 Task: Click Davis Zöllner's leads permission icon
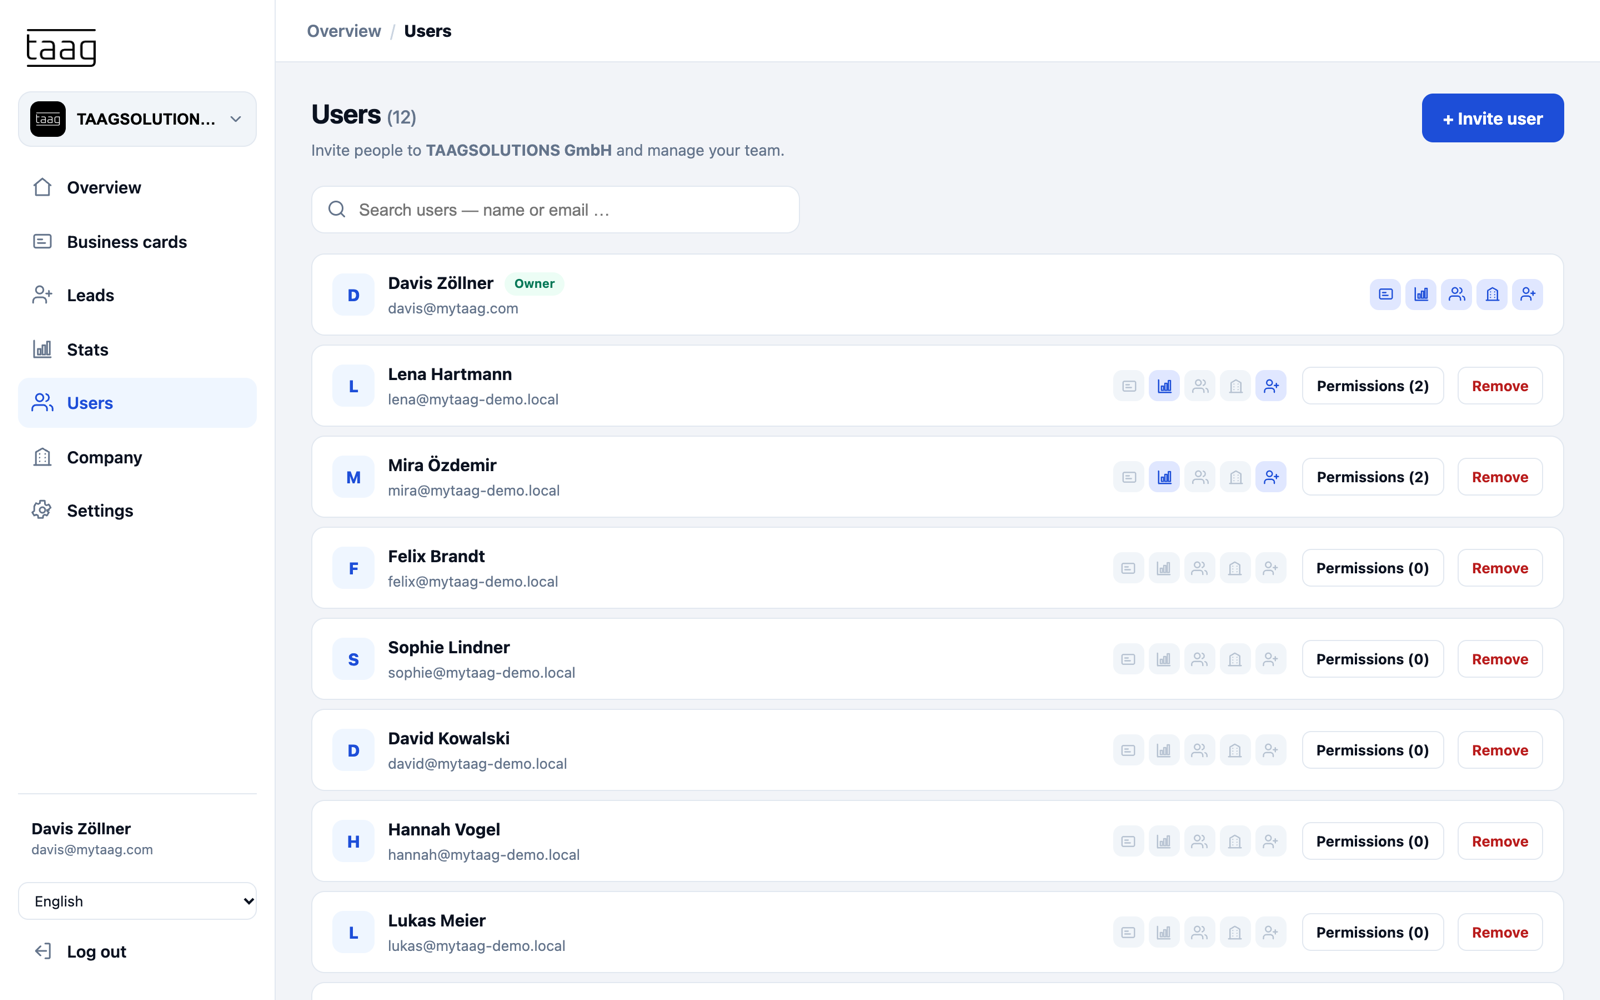[1528, 294]
